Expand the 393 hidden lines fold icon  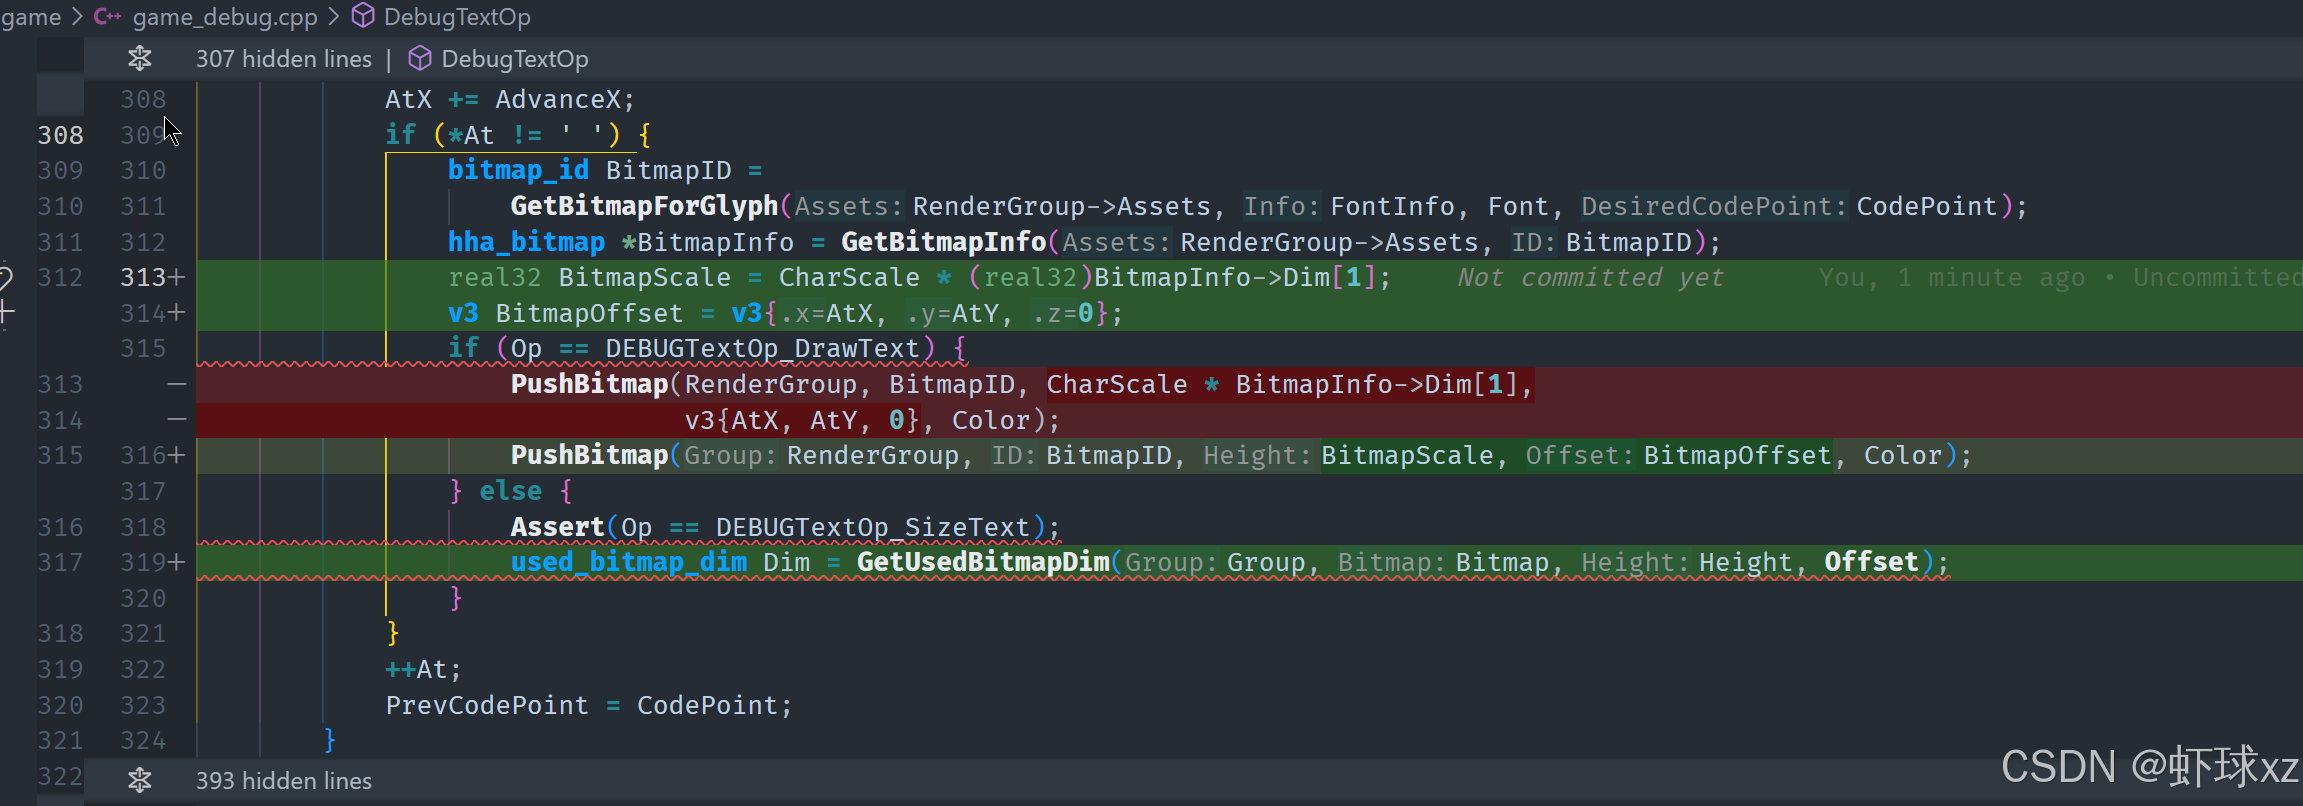(x=140, y=780)
